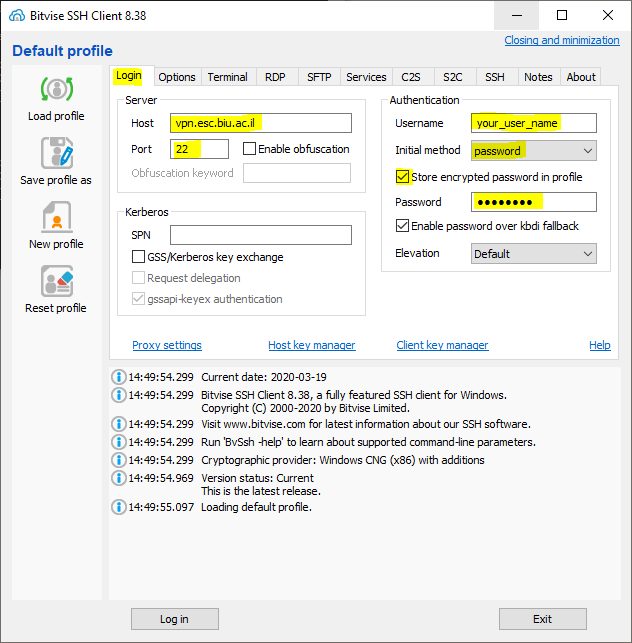Viewport: 632px width, 643px height.
Task: Click the Request delegation checkbox
Action: 138,278
